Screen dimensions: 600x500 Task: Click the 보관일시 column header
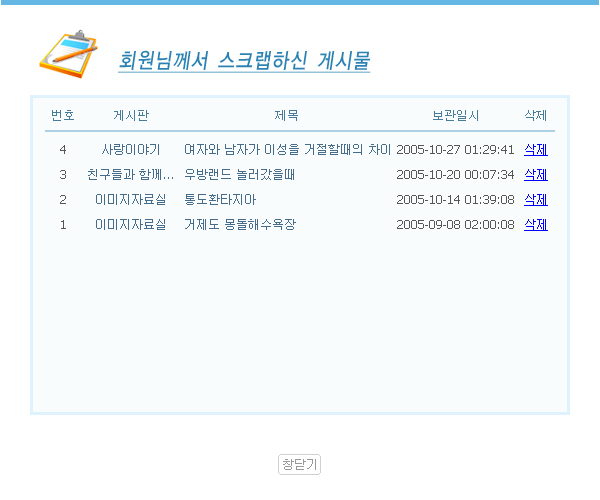point(455,115)
